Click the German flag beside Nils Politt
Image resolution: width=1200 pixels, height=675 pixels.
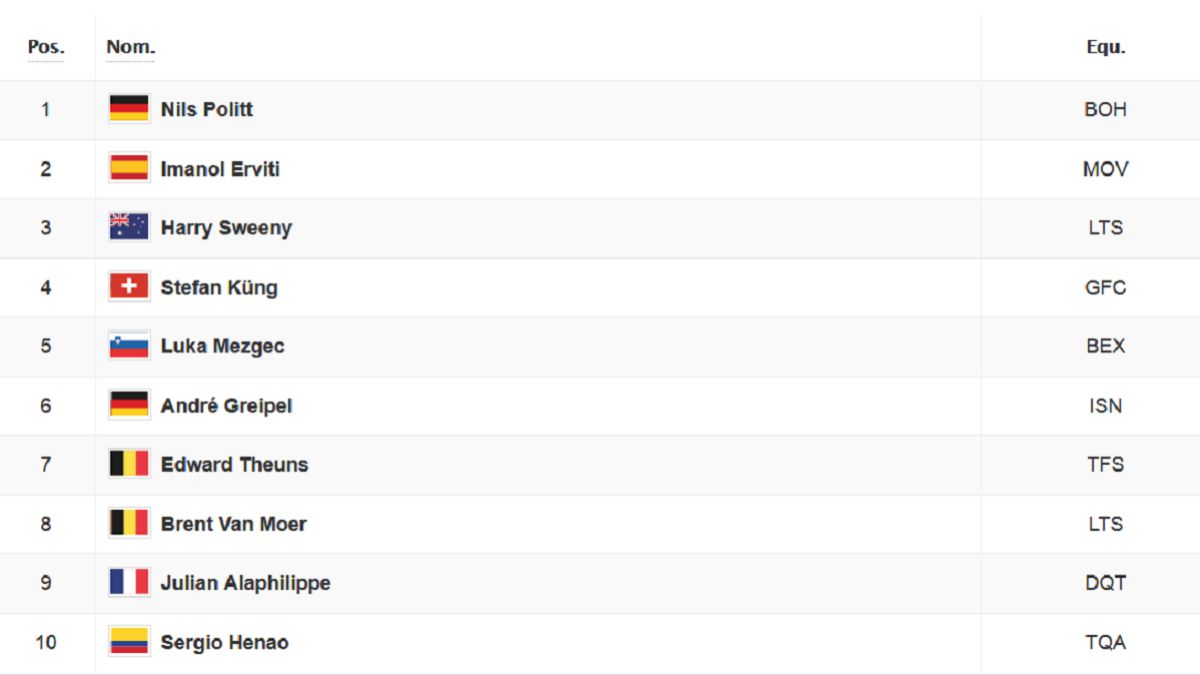tap(129, 109)
